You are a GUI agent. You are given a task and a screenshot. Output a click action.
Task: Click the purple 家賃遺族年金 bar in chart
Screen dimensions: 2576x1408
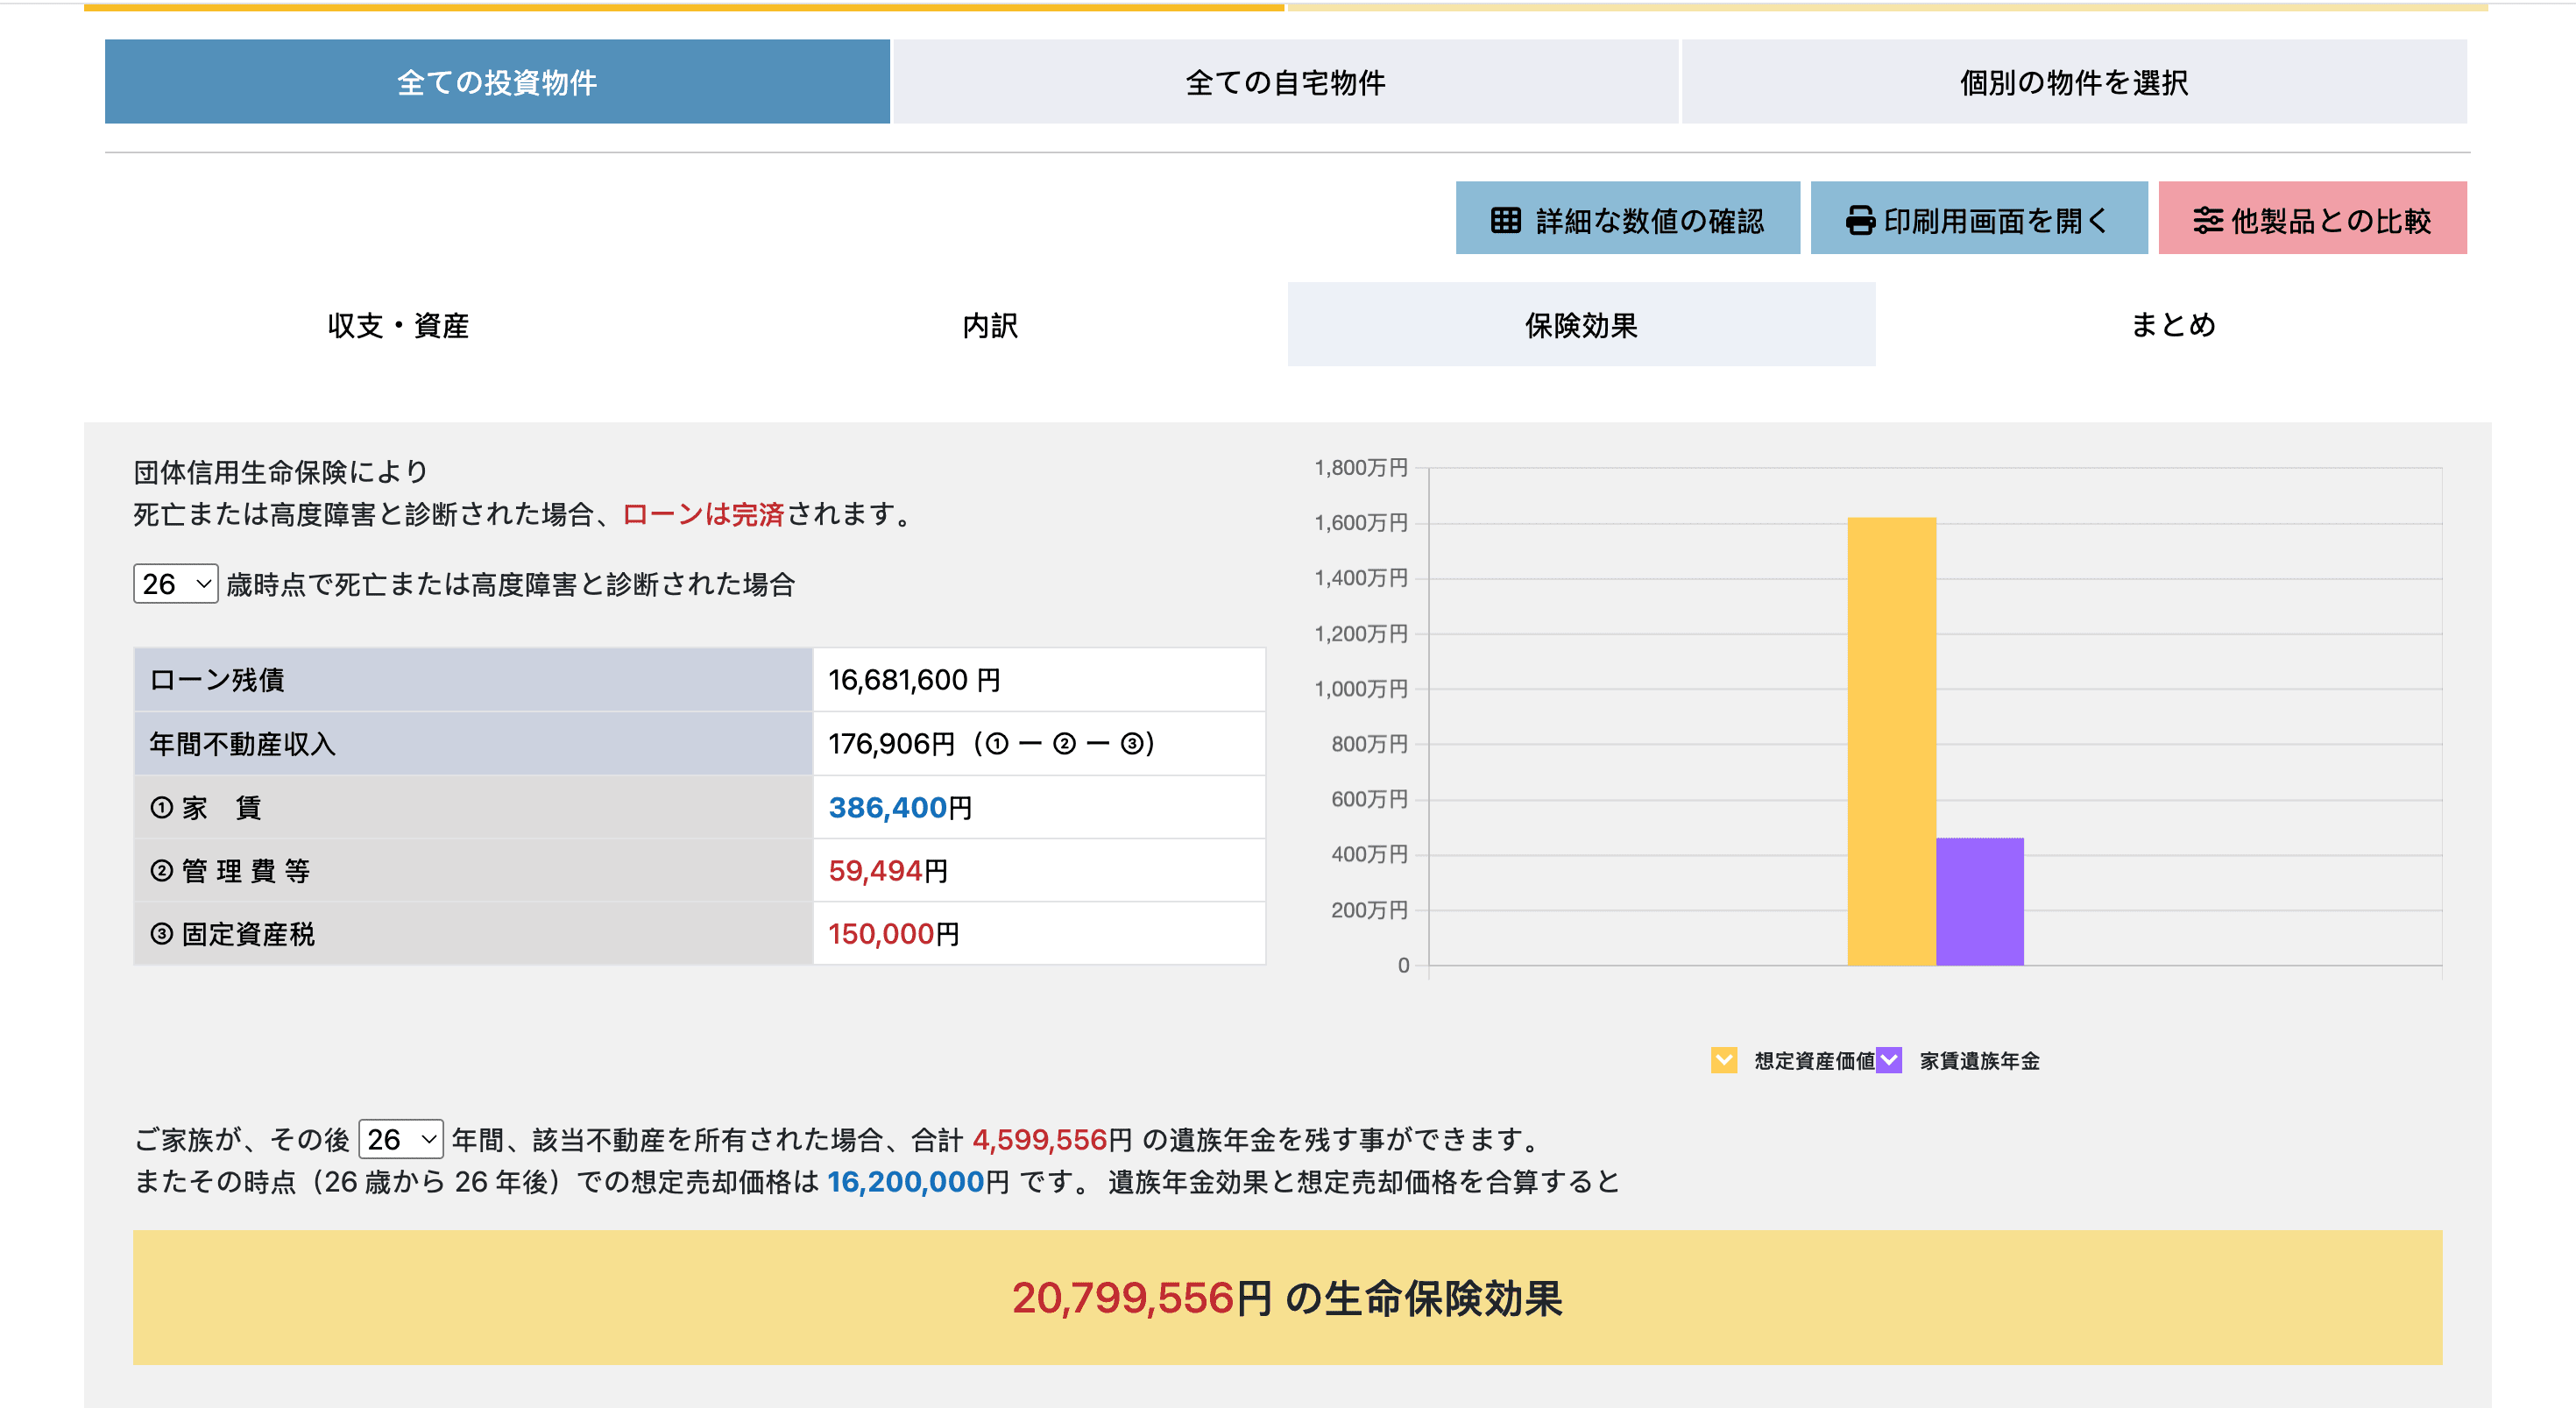point(1979,901)
